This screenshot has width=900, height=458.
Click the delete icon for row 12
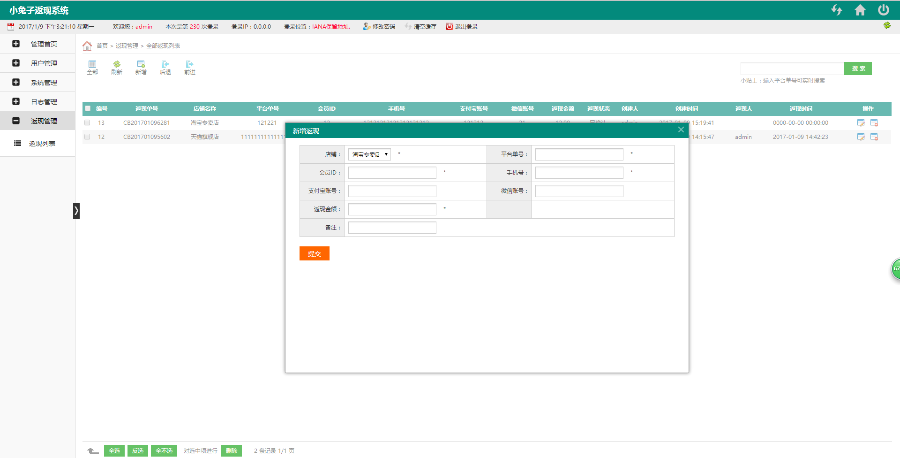pyautogui.click(x=874, y=137)
